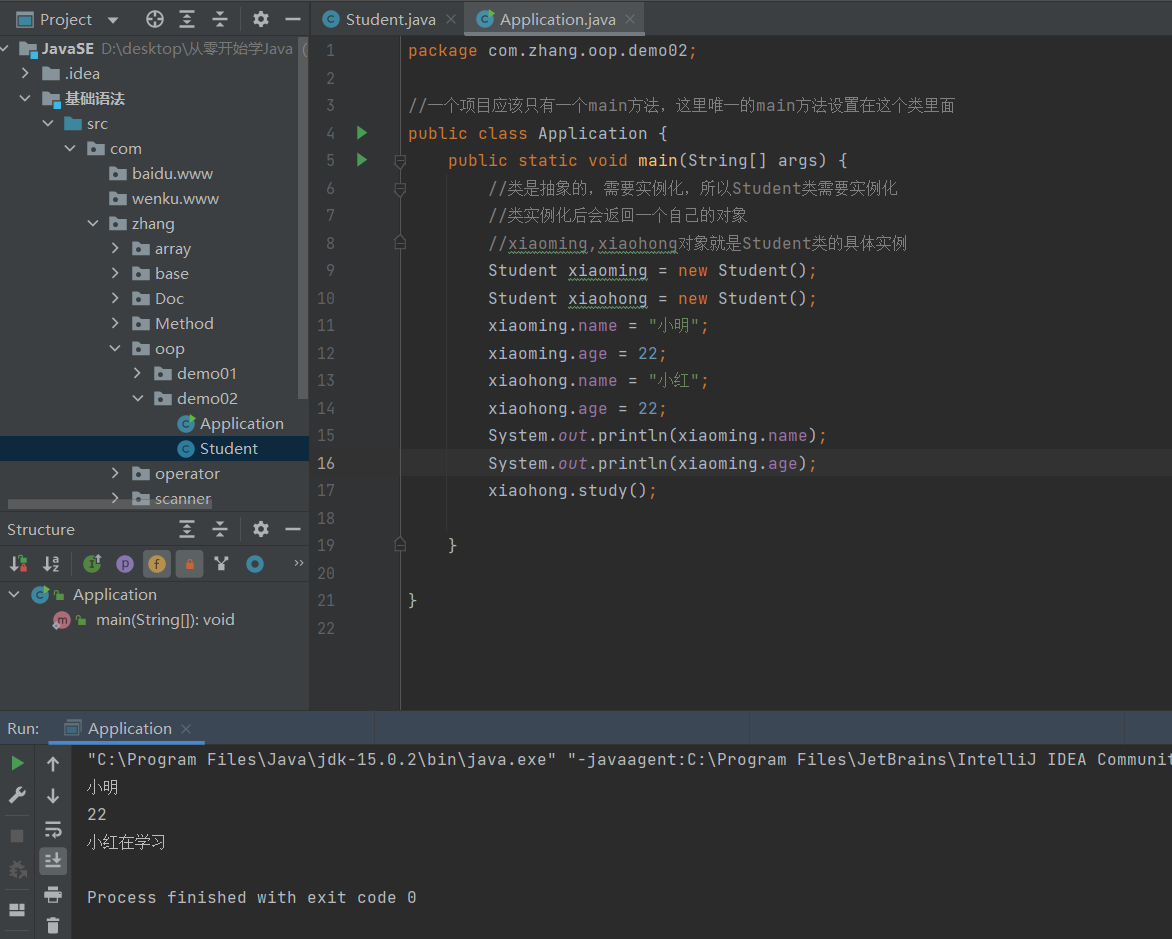Select baidu.www package
This screenshot has width=1172, height=939.
pyautogui.click(x=161, y=173)
